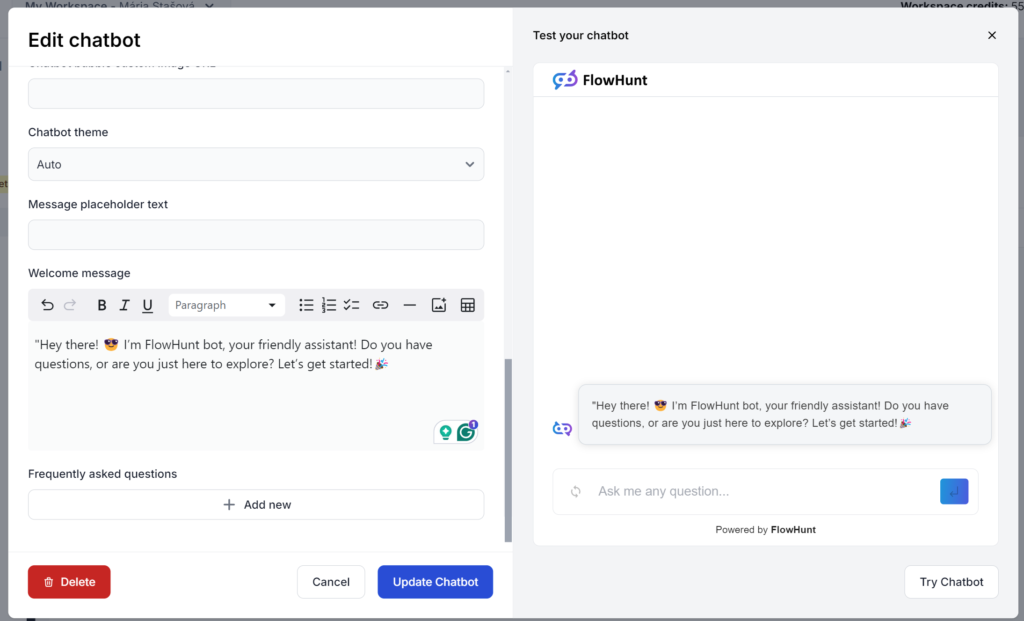Open the Chatbot theme dropdown
Image resolution: width=1024 pixels, height=621 pixels.
(255, 164)
